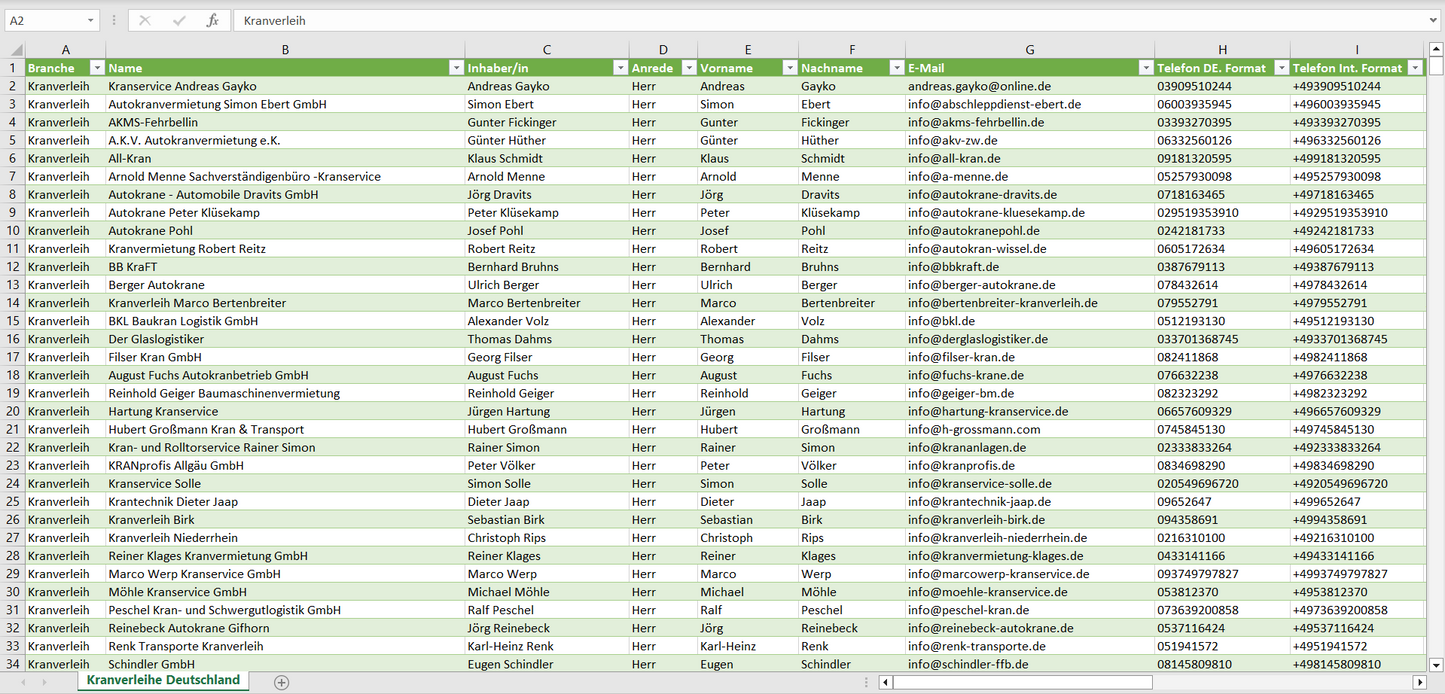Open the Branche column filter dropdown
1445x694 pixels.
97,68
